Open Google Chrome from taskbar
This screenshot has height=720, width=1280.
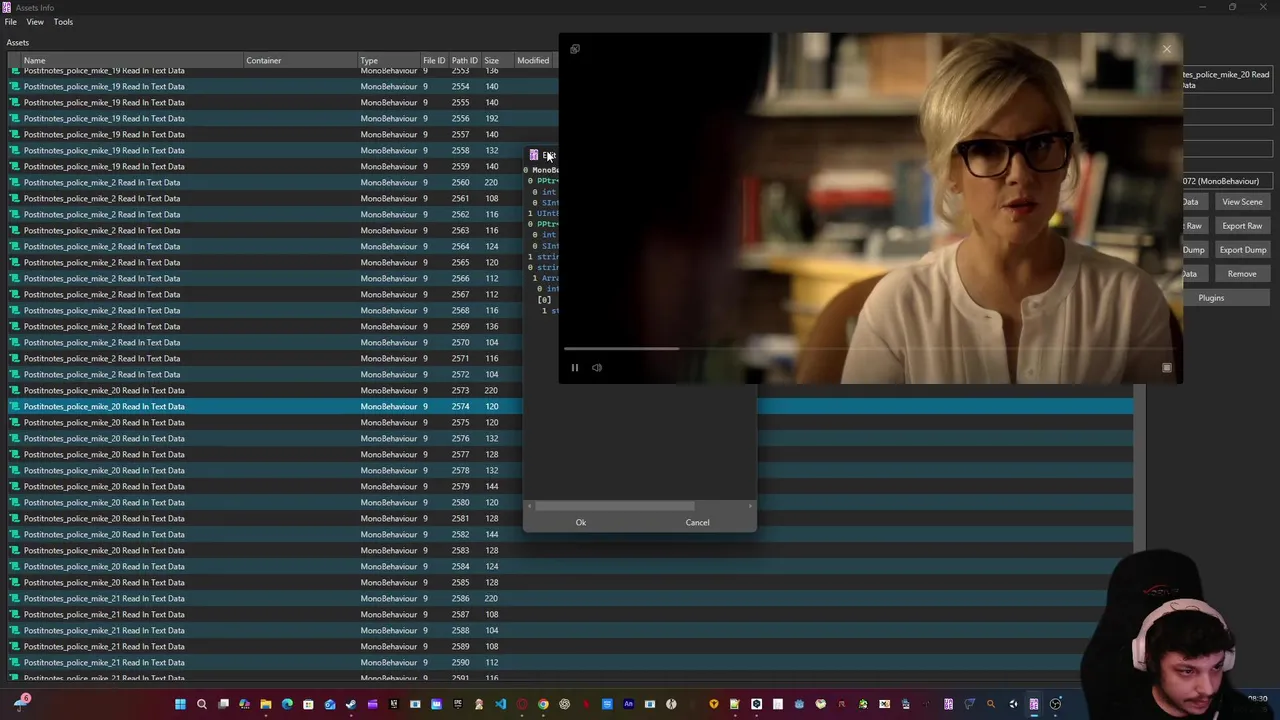(543, 704)
